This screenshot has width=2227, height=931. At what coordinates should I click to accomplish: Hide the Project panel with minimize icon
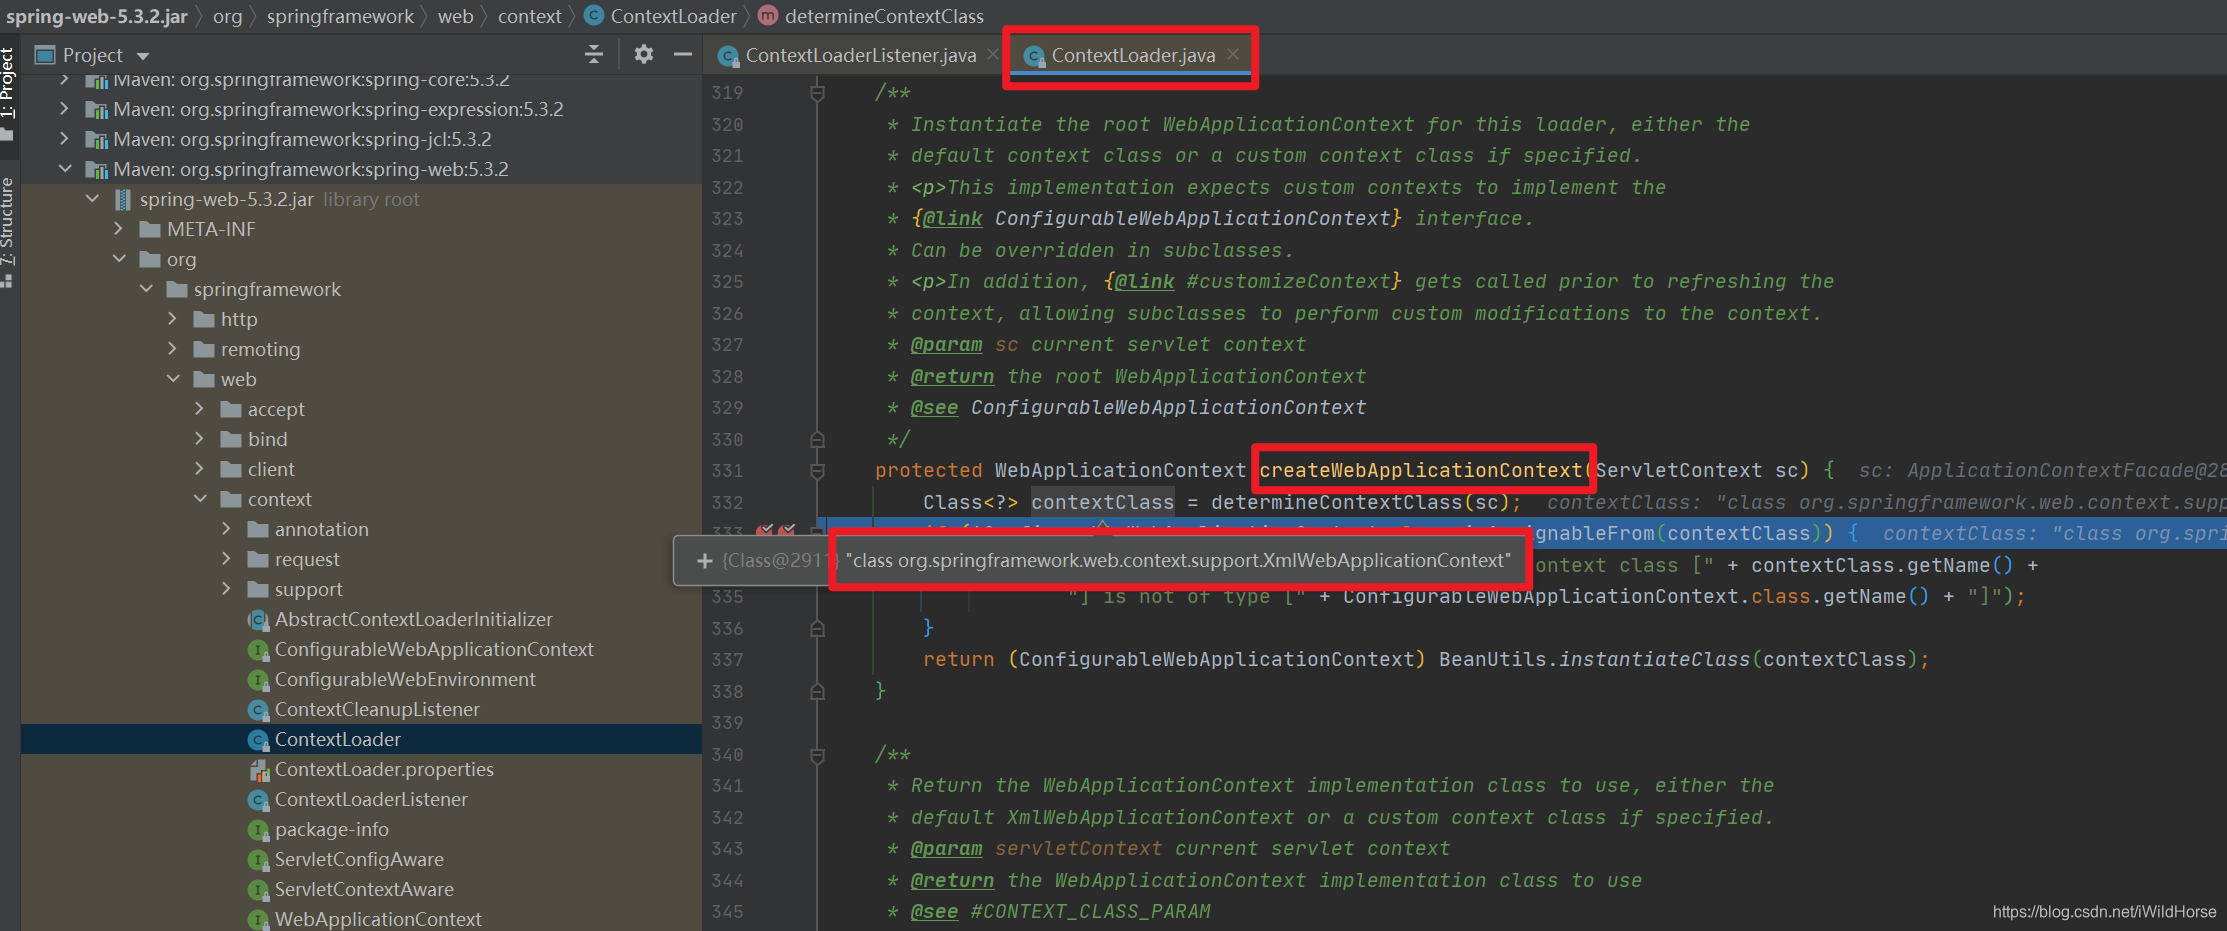[x=683, y=55]
